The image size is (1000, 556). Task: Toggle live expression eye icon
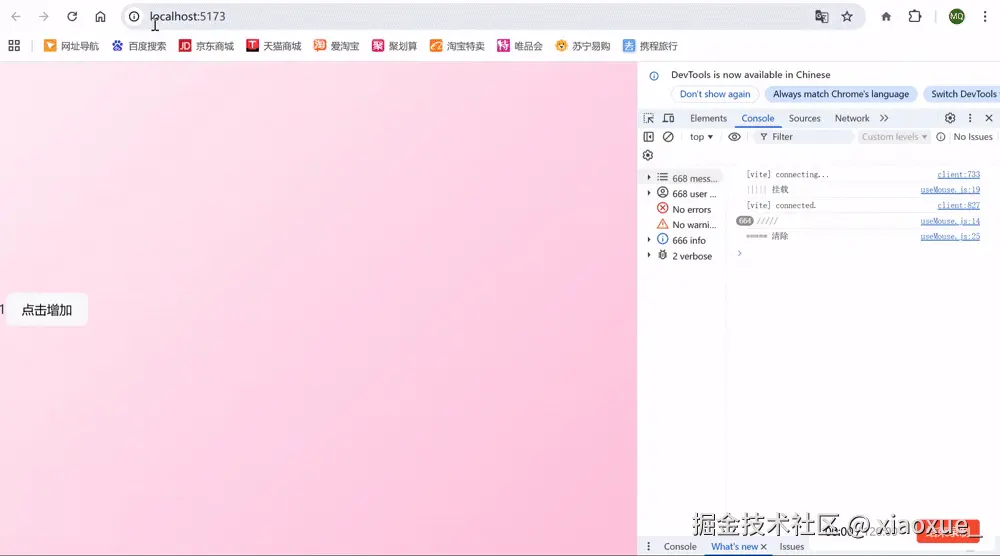[x=734, y=137]
